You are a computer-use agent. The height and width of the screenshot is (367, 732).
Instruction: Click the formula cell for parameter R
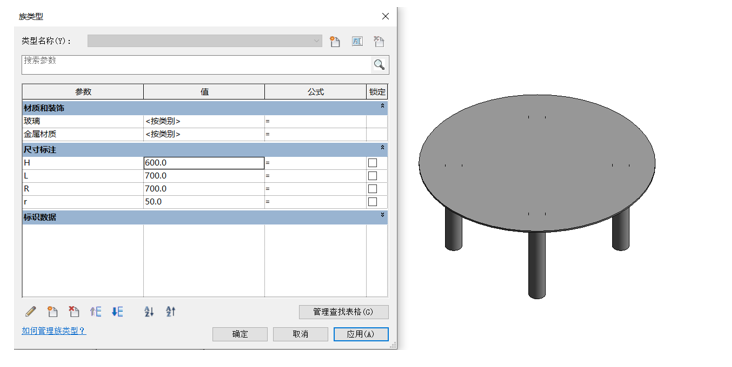pyautogui.click(x=316, y=189)
